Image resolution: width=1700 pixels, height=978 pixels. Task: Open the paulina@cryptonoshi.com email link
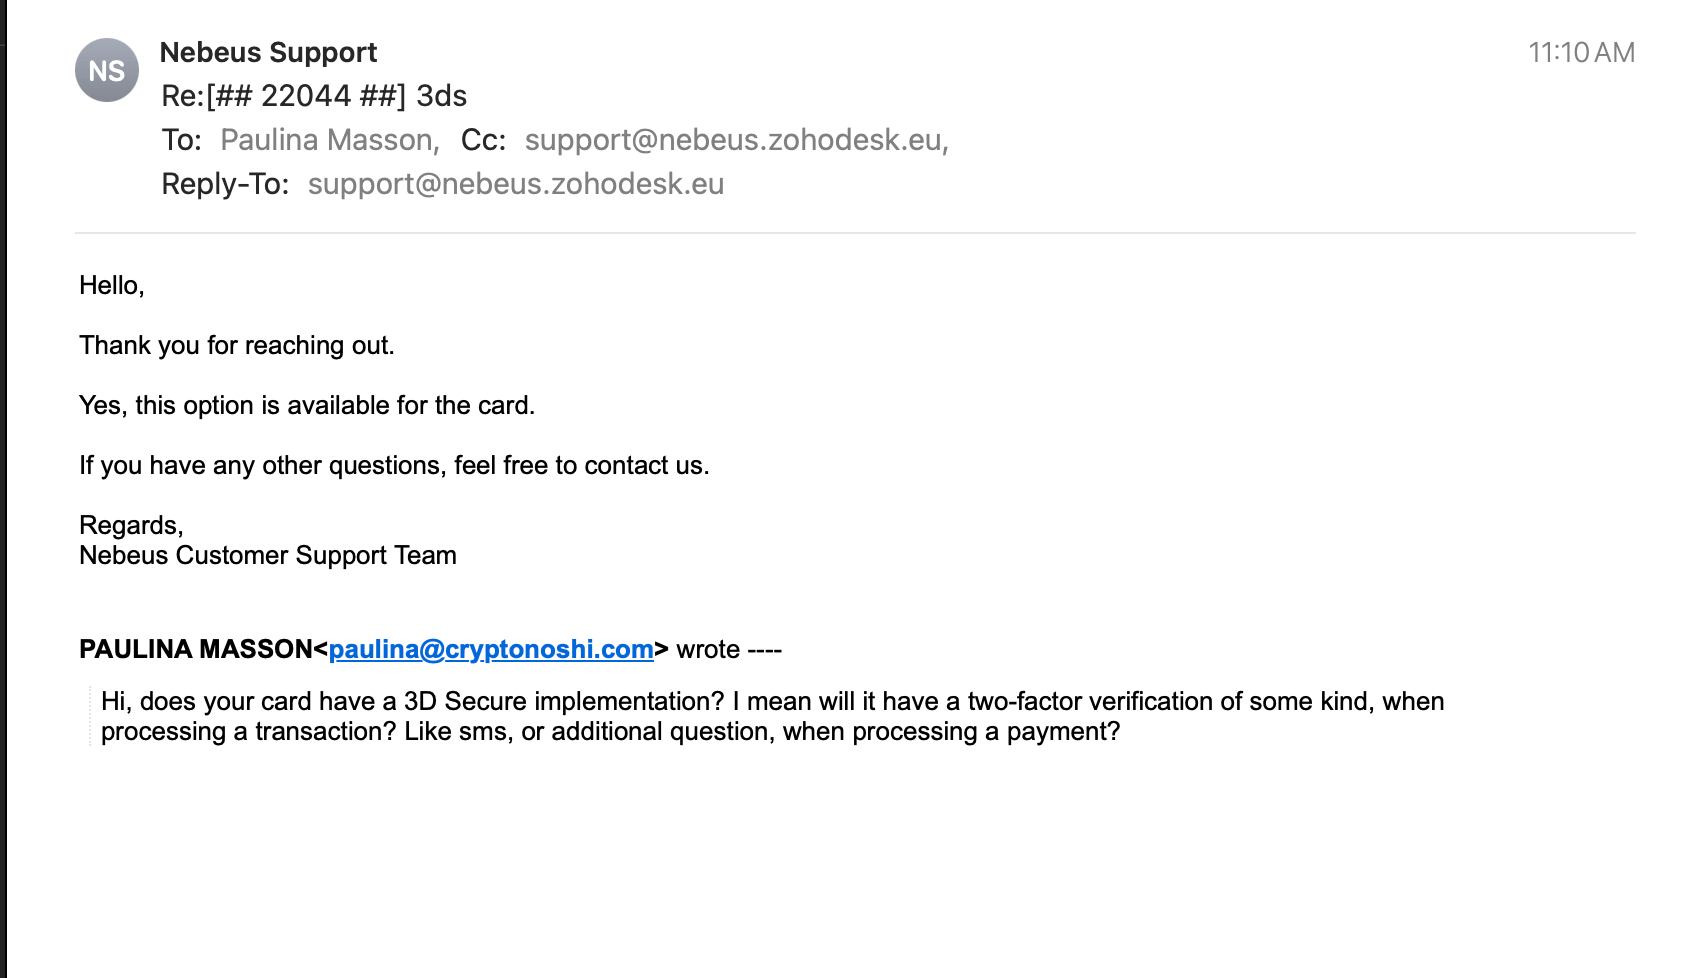(x=491, y=649)
